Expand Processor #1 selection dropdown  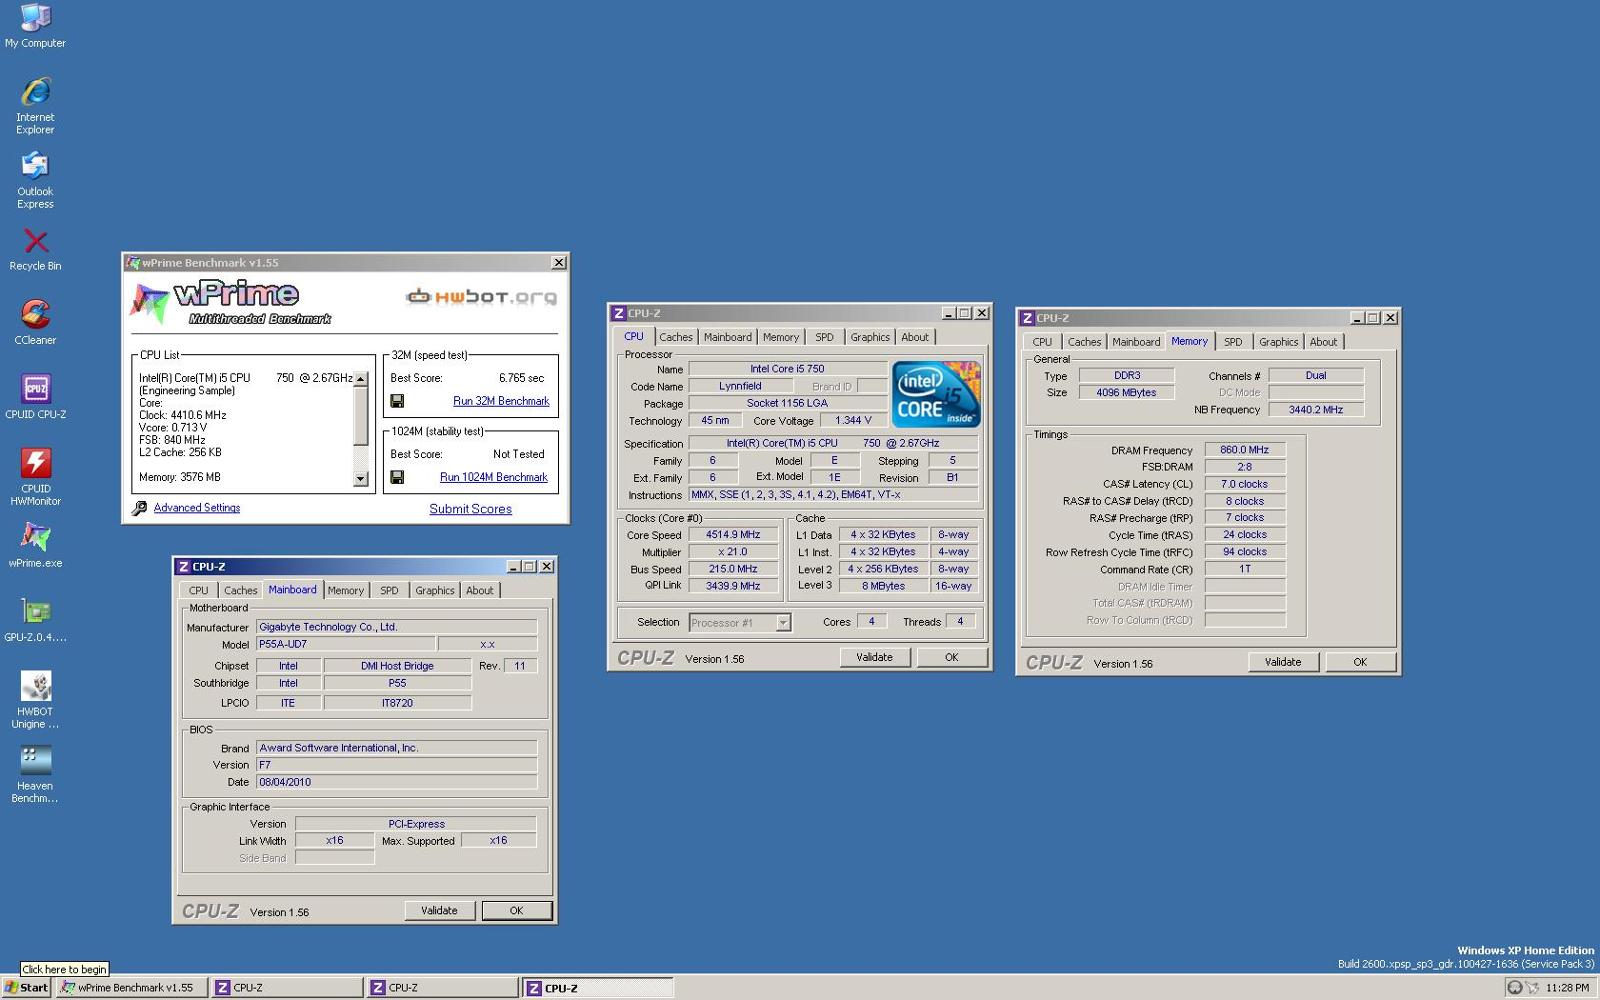[783, 623]
